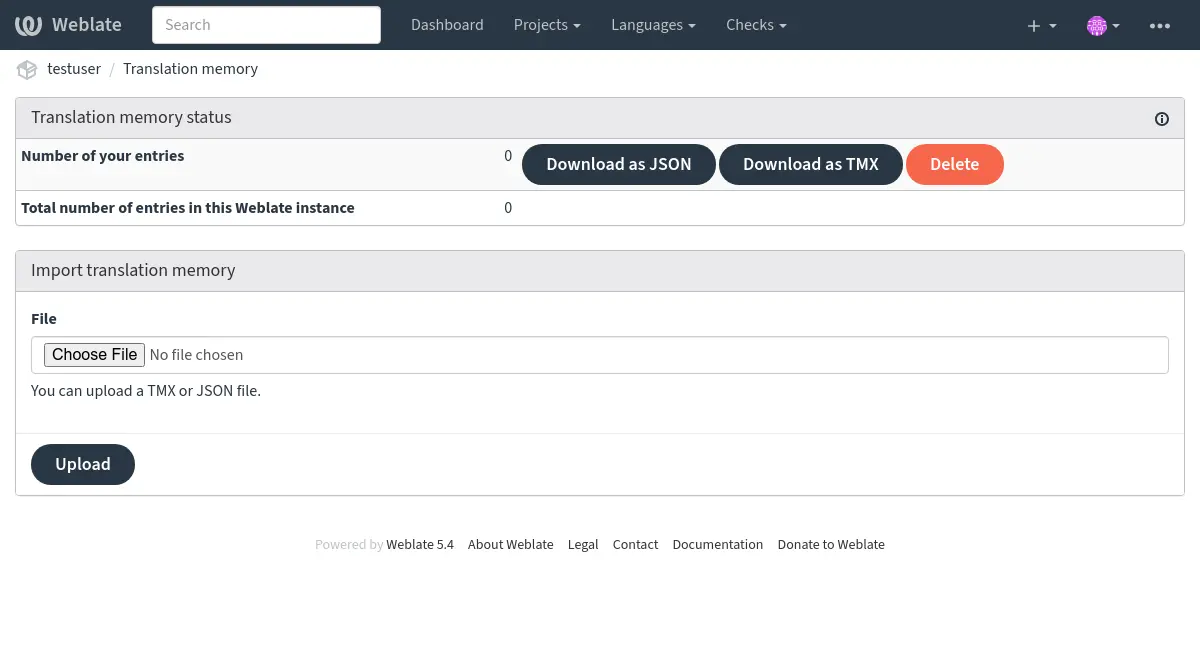The width and height of the screenshot is (1200, 666).
Task: Open Documentation footer link
Action: coord(717,545)
